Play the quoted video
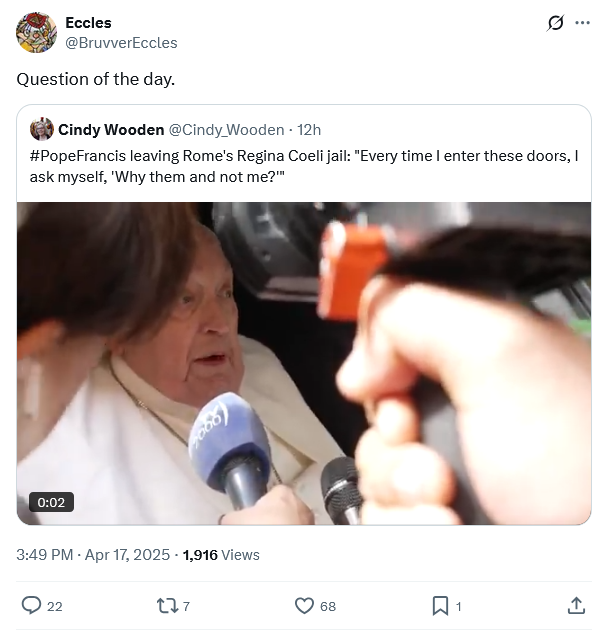Viewport: 609px width, 630px height. point(303,362)
